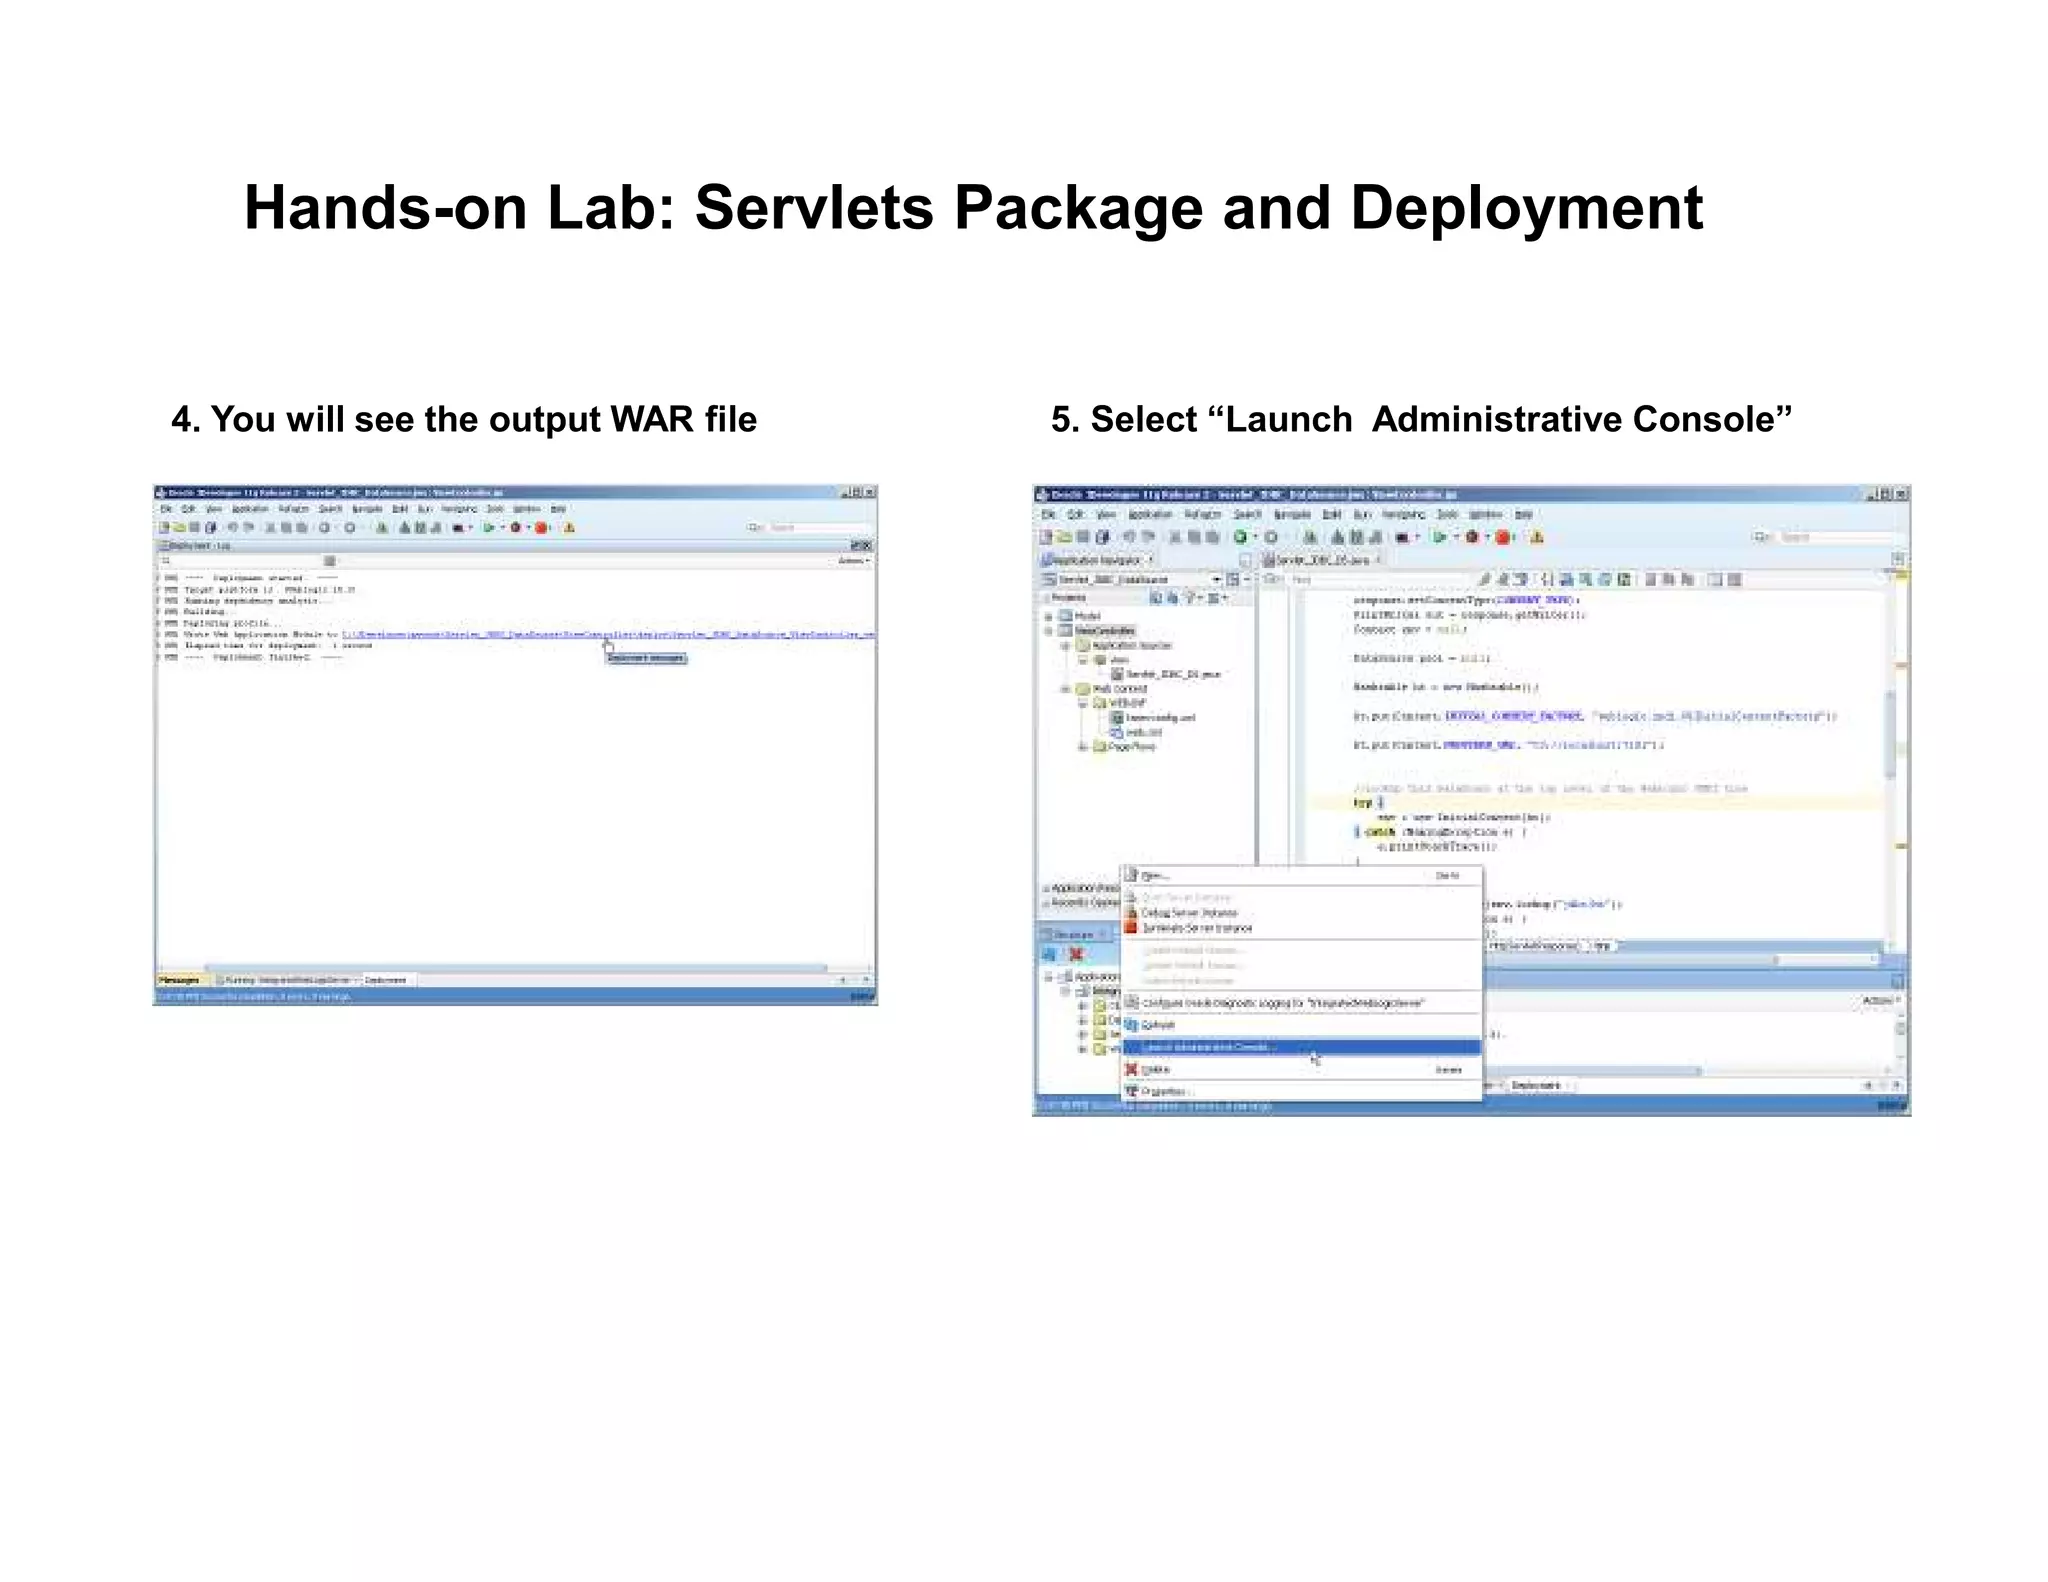
Task: Click horizontal scrollbar in left deployment log
Action: point(515,967)
